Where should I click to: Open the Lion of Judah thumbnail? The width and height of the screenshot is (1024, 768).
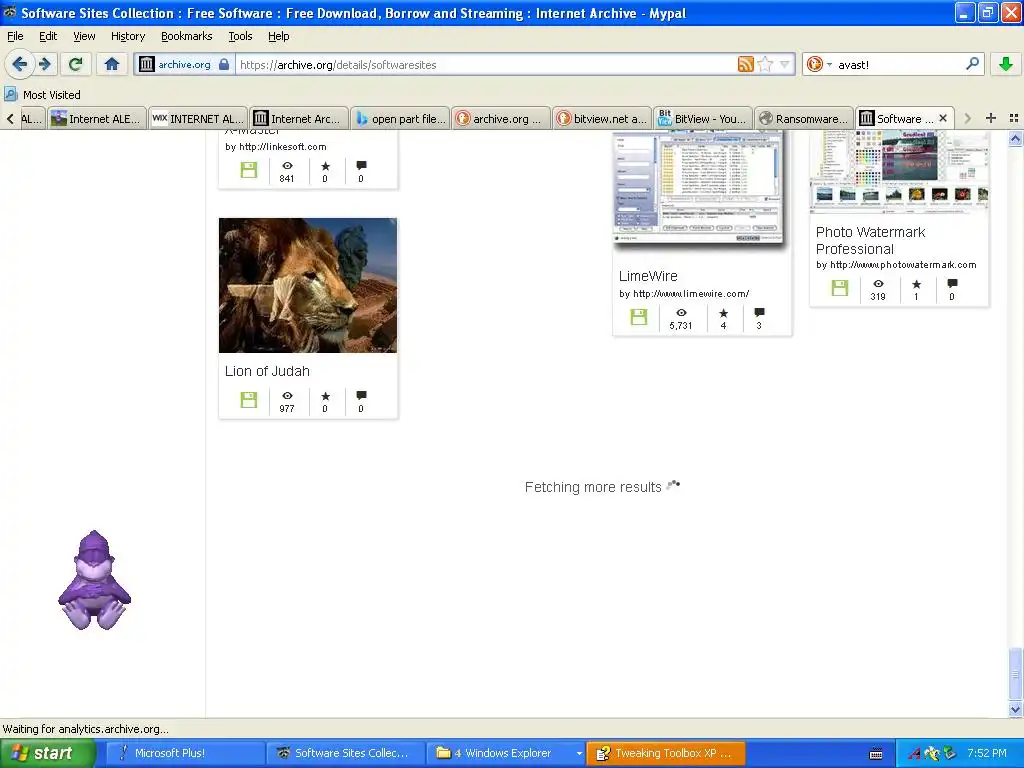(308, 285)
